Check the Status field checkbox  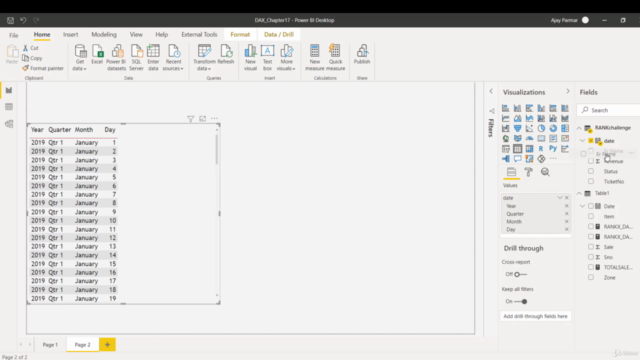coord(591,171)
